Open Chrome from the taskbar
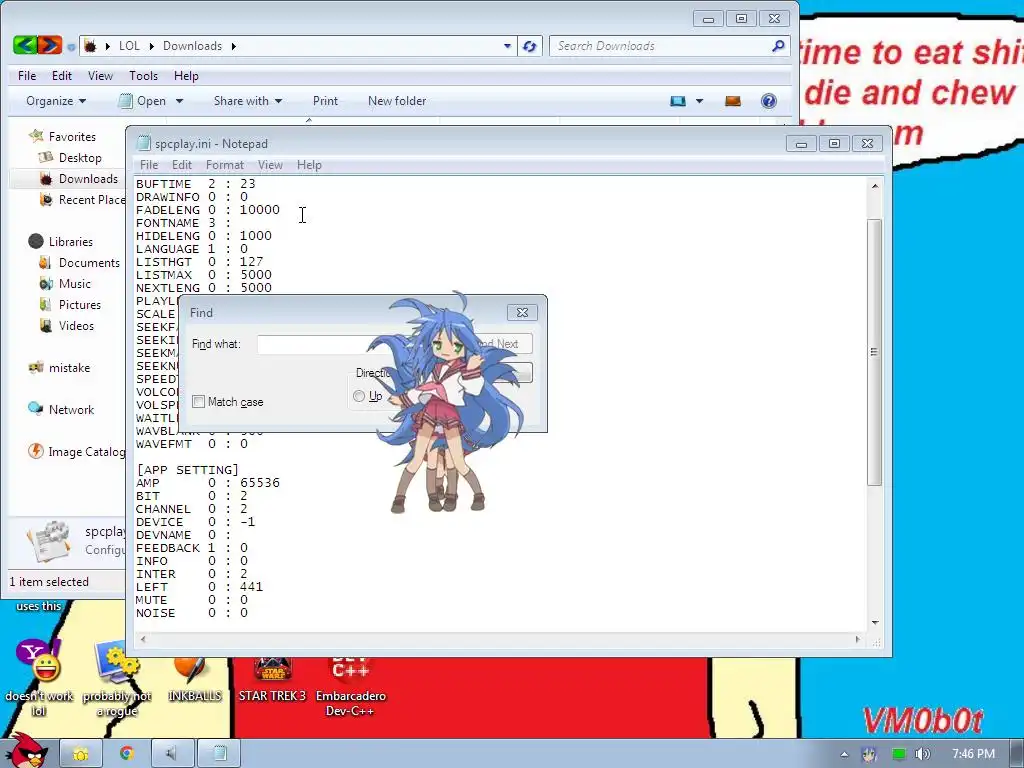 (127, 754)
